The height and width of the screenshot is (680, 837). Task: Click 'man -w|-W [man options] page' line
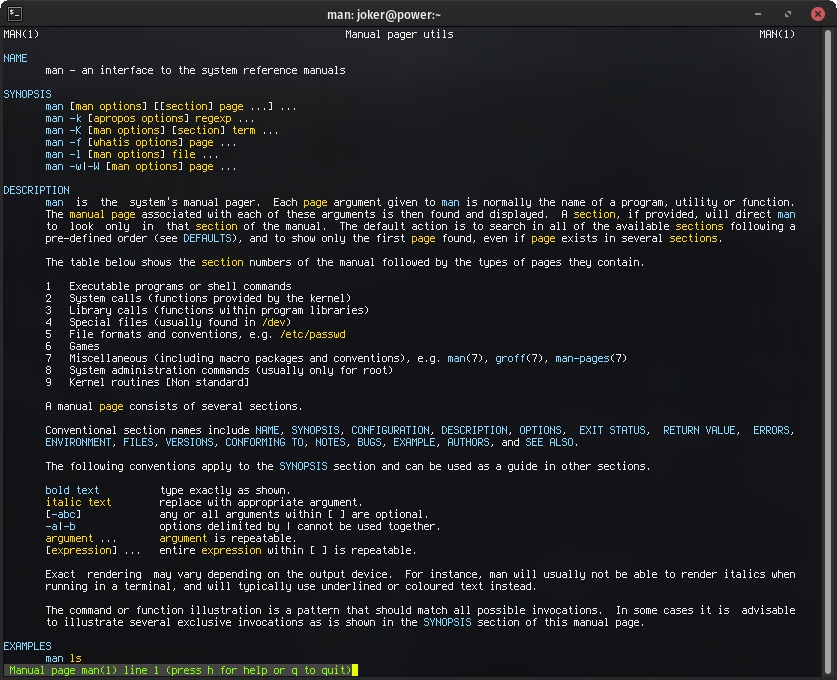[x=141, y=167]
